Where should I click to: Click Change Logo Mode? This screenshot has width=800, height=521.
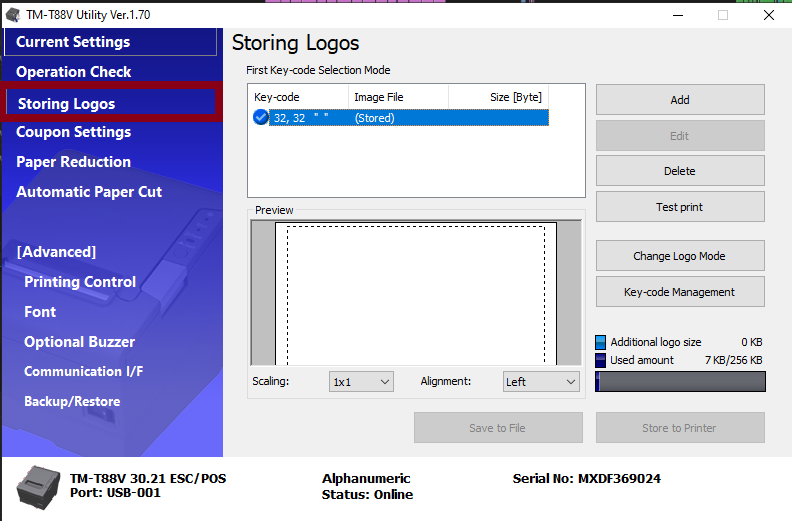680,256
